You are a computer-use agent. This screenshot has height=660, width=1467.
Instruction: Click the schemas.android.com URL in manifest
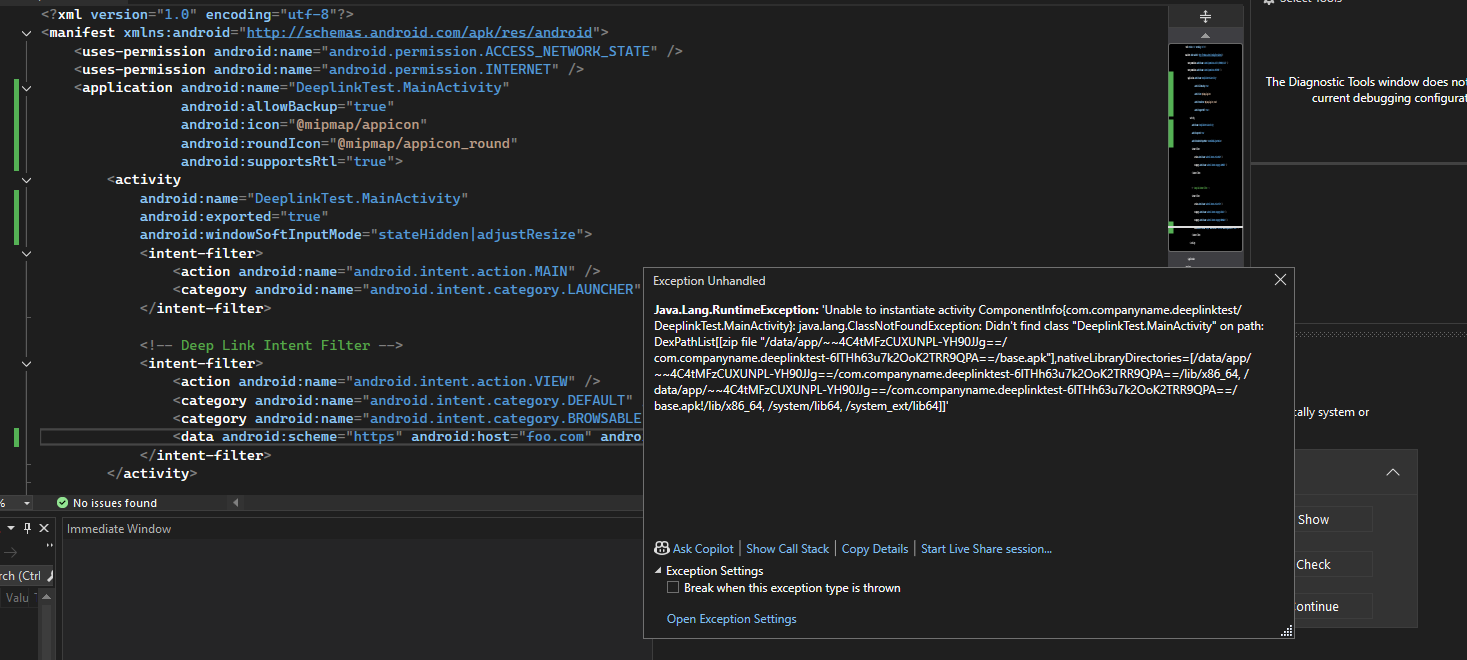[421, 33]
